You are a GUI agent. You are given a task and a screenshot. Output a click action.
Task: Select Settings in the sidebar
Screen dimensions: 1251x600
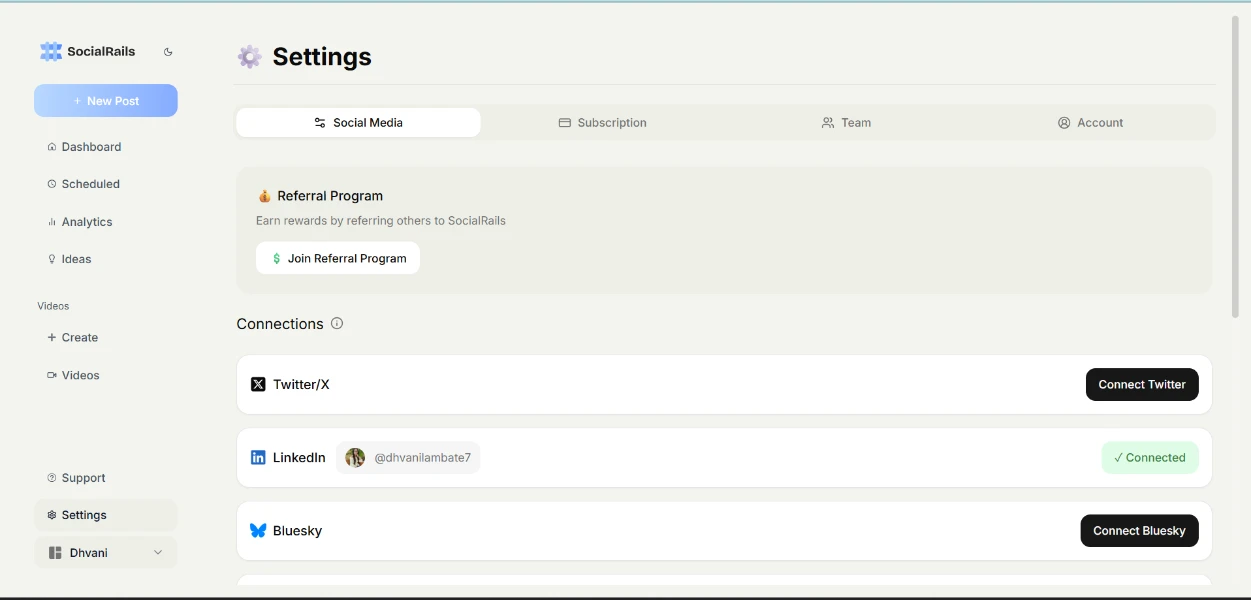[x=106, y=515]
